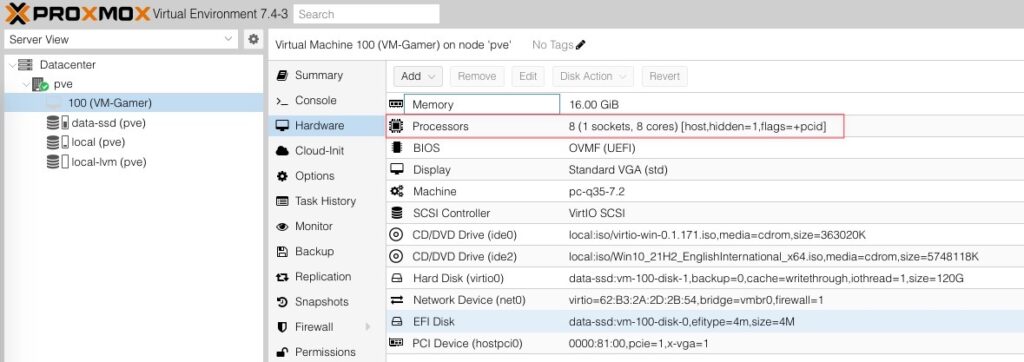
Task: Select the 16.00 GiB memory value
Action: (x=594, y=105)
